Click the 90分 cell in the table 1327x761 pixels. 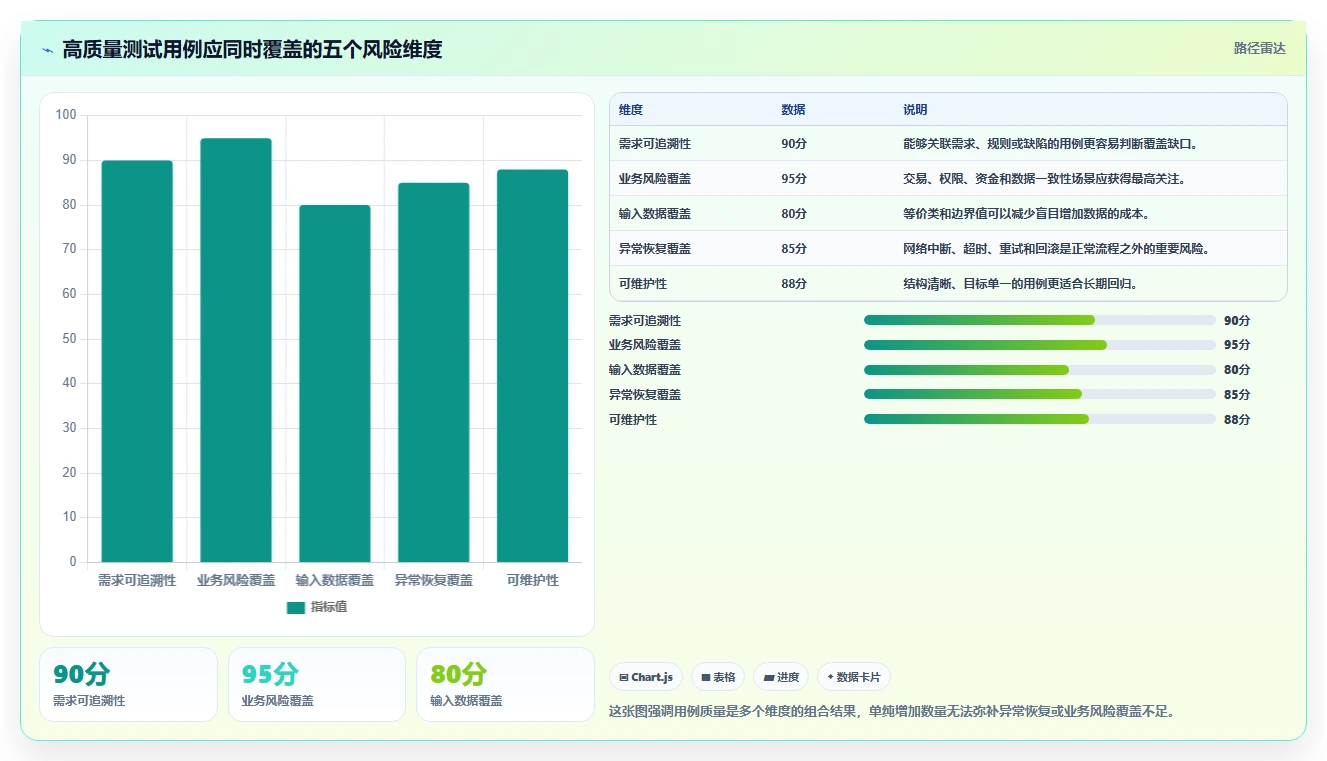click(794, 144)
